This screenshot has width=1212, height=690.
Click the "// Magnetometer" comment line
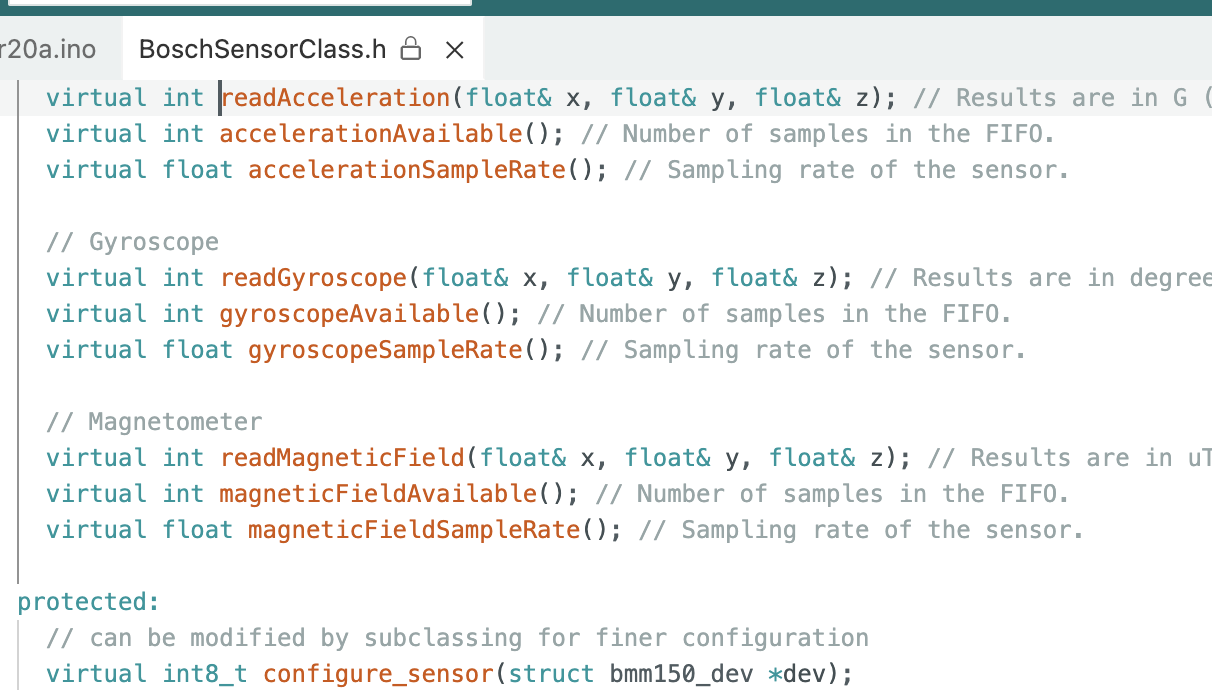pyautogui.click(x=154, y=422)
